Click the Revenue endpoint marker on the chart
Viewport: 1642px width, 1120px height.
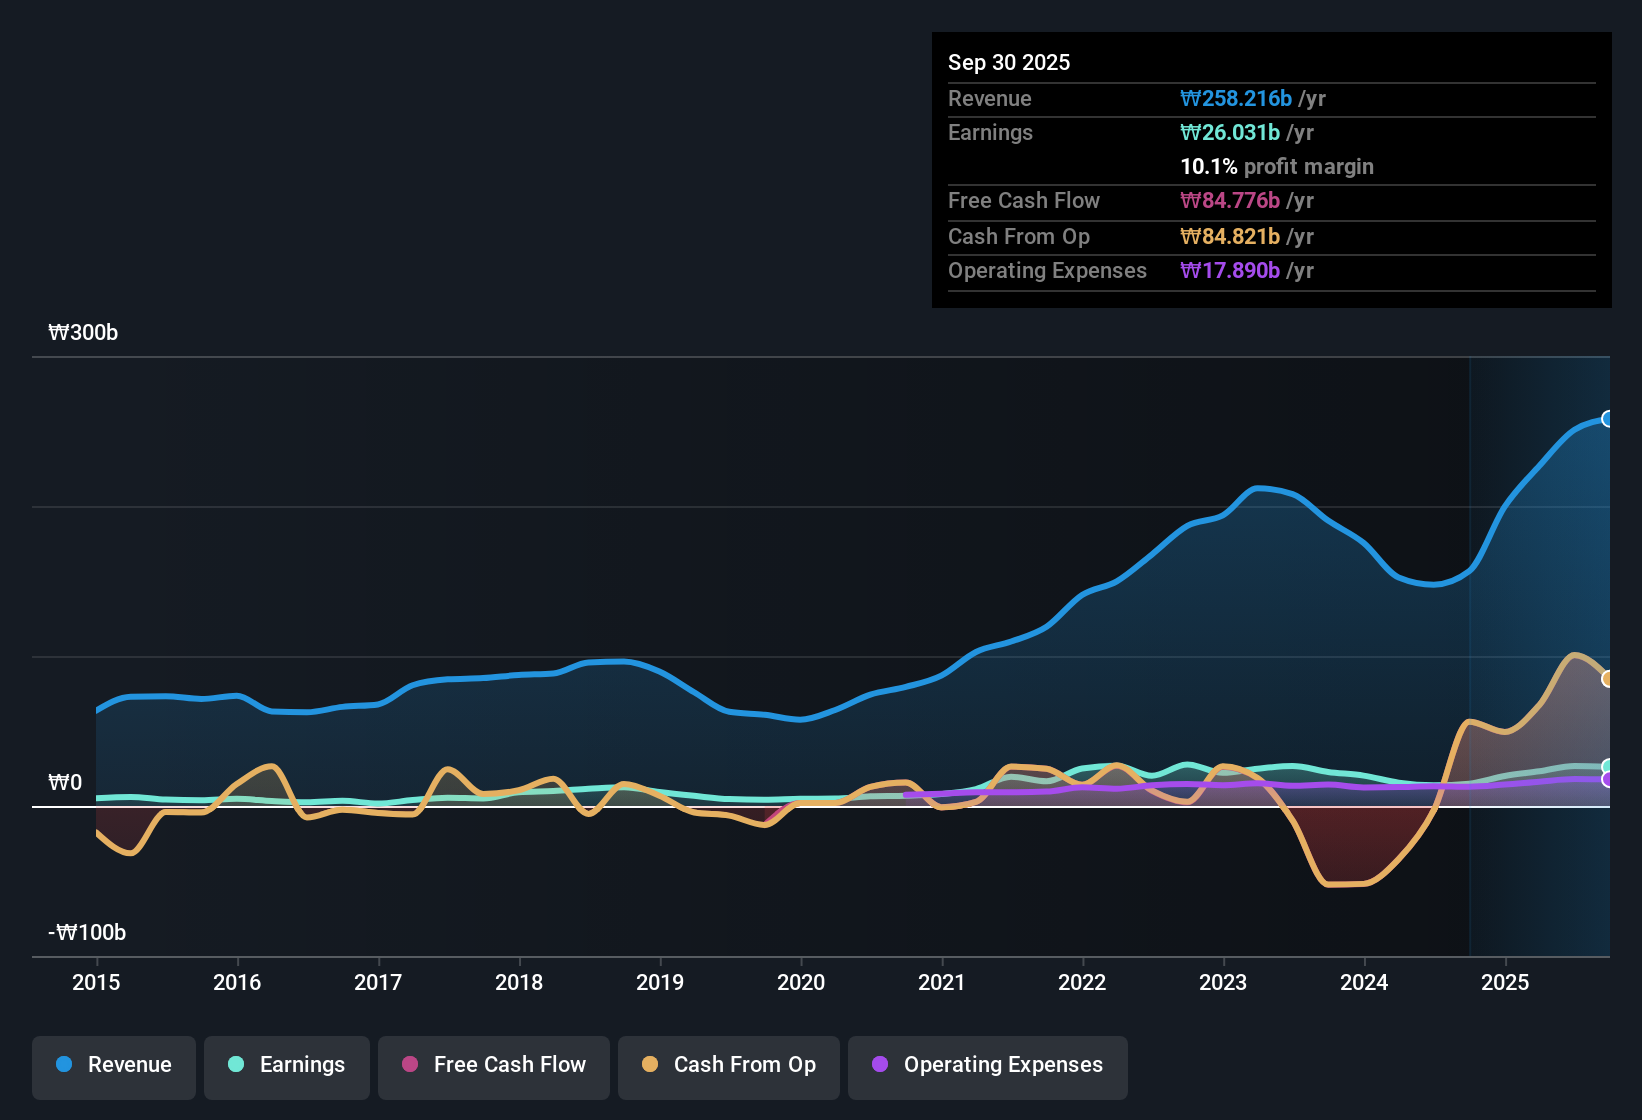click(x=1608, y=418)
